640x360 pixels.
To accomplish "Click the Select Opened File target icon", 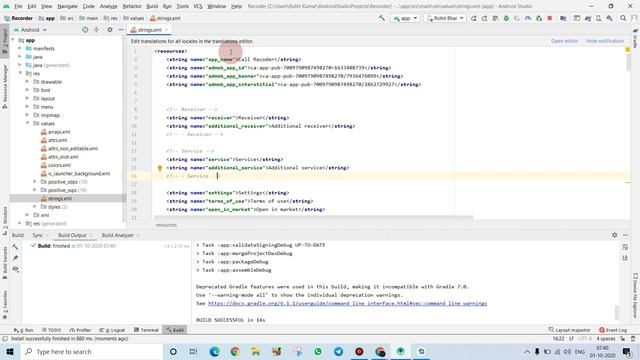I will pos(85,30).
